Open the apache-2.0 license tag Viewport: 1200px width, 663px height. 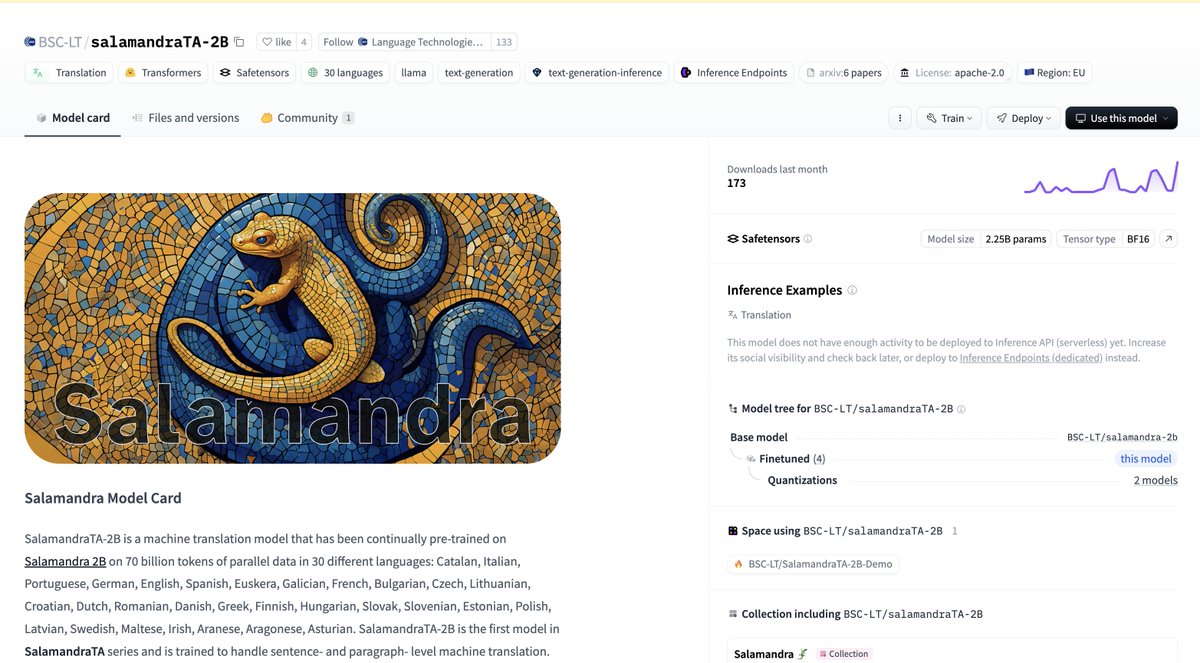tap(952, 72)
